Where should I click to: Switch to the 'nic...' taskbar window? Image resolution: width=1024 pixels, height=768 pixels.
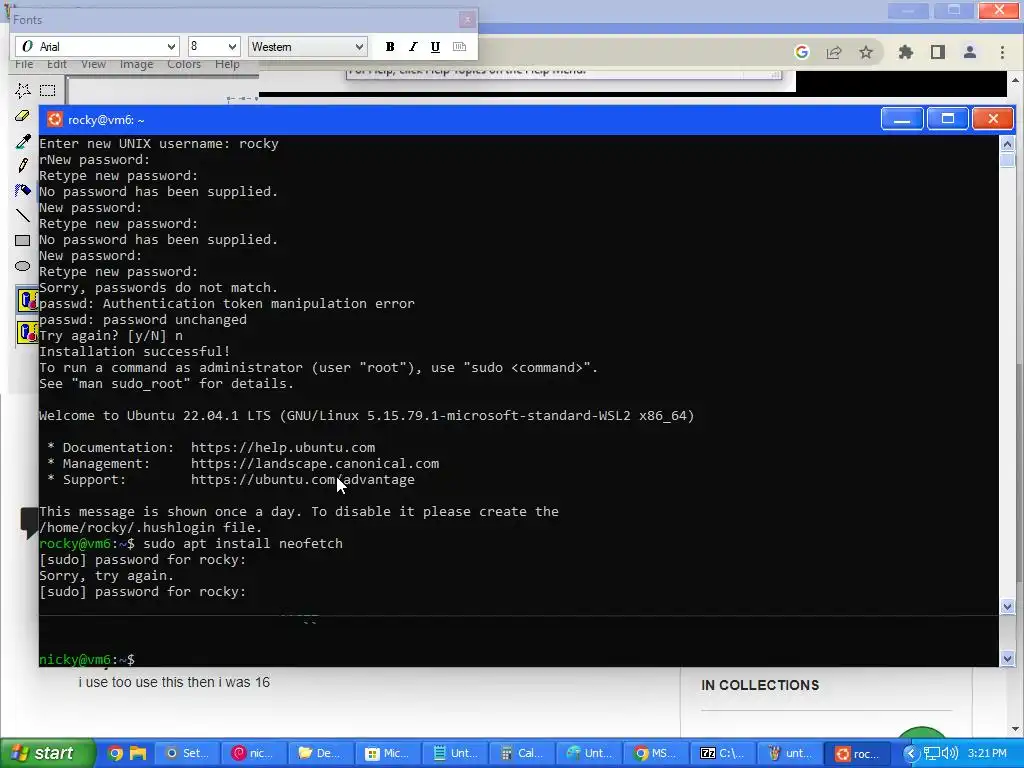[x=253, y=753]
